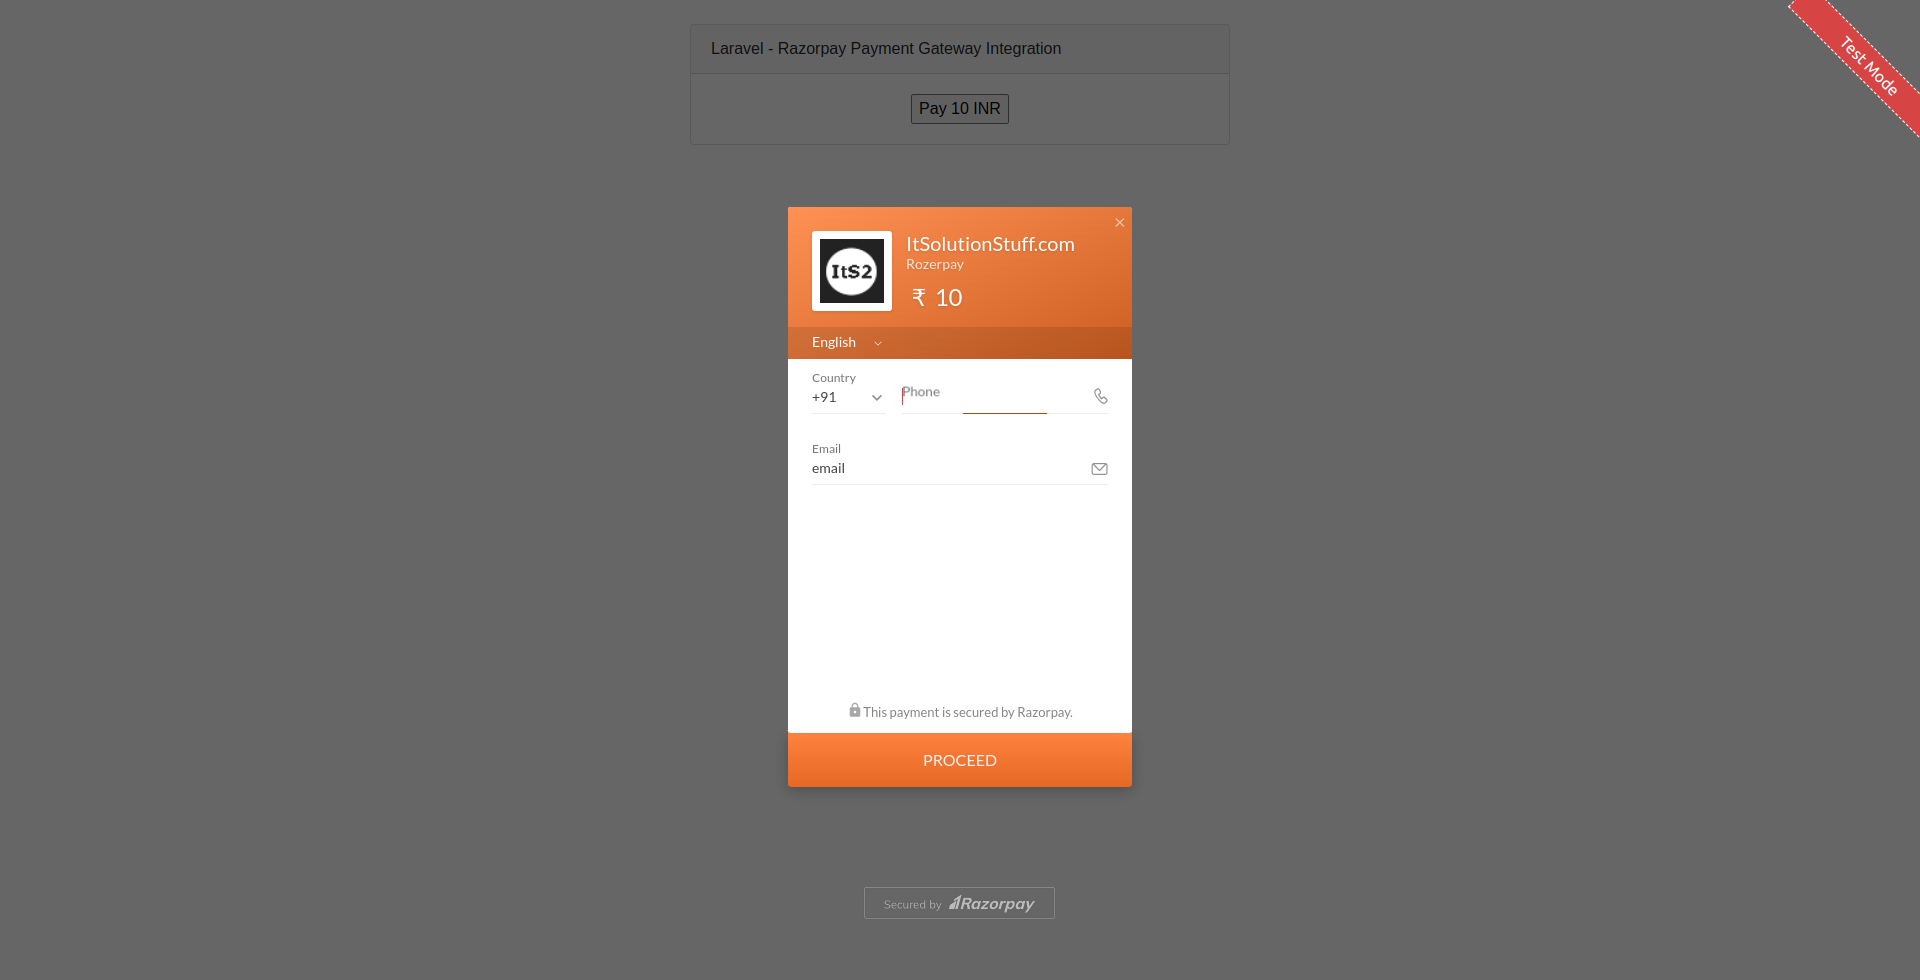Click 'This payment is secured by Razorpay' text
1920x980 pixels.
pos(968,712)
